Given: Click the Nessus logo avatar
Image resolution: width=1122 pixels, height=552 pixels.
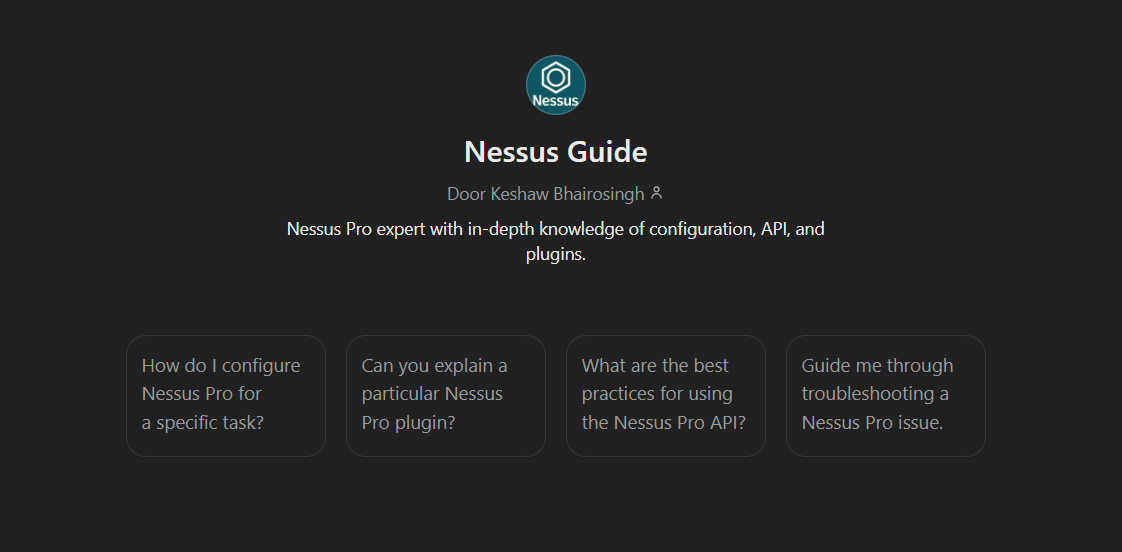Looking at the screenshot, I should (x=556, y=85).
